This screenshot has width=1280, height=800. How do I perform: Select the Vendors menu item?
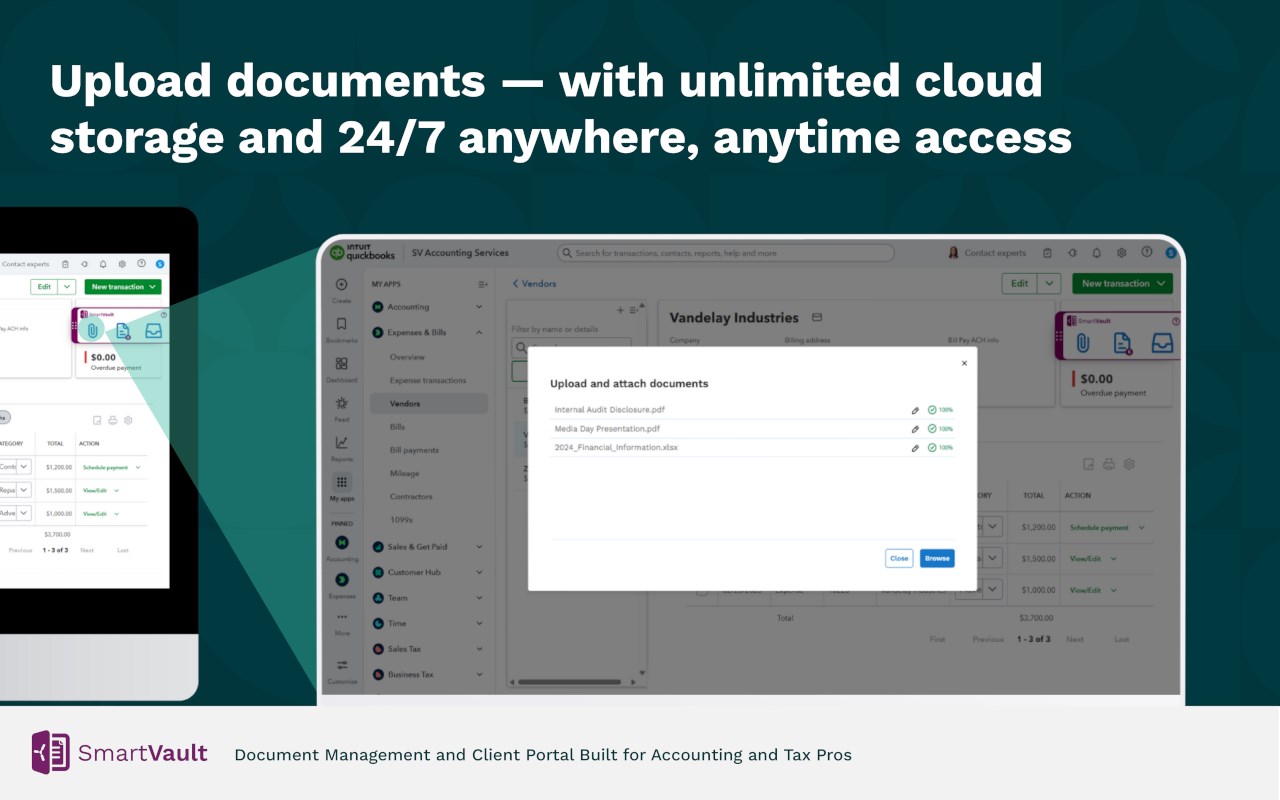click(x=429, y=404)
